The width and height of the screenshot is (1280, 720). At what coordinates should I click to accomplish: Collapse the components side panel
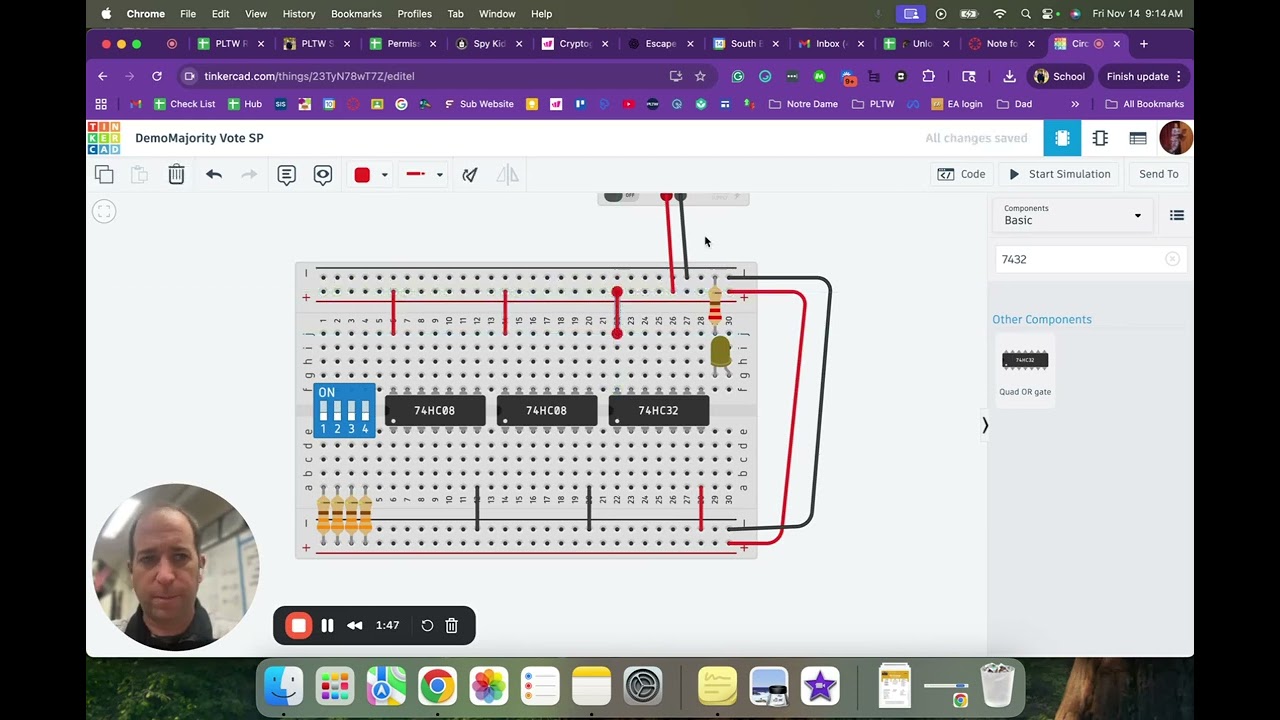pyautogui.click(x=985, y=426)
